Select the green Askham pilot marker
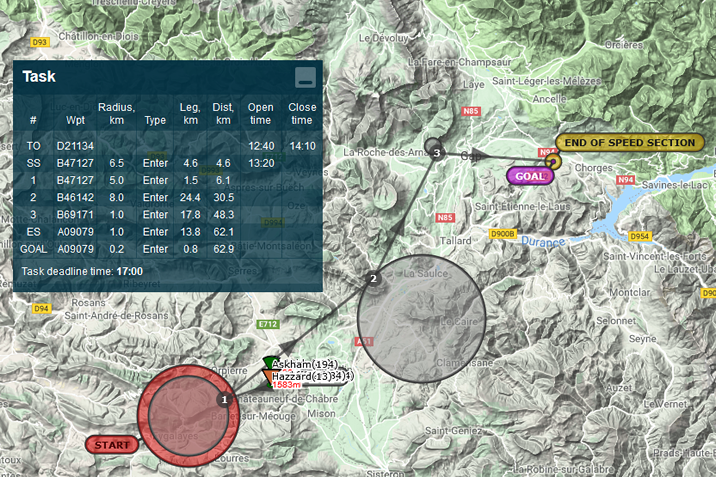 [x=270, y=363]
